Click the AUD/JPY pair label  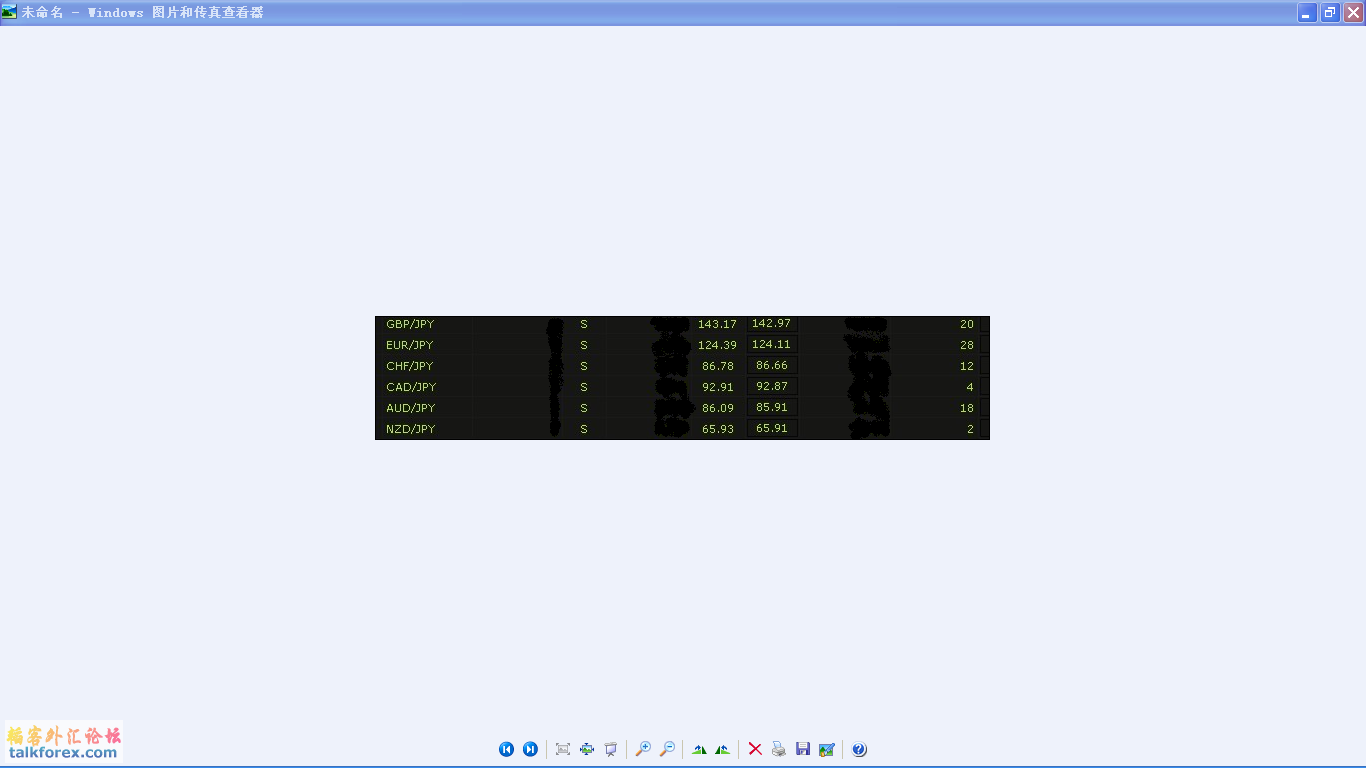411,408
